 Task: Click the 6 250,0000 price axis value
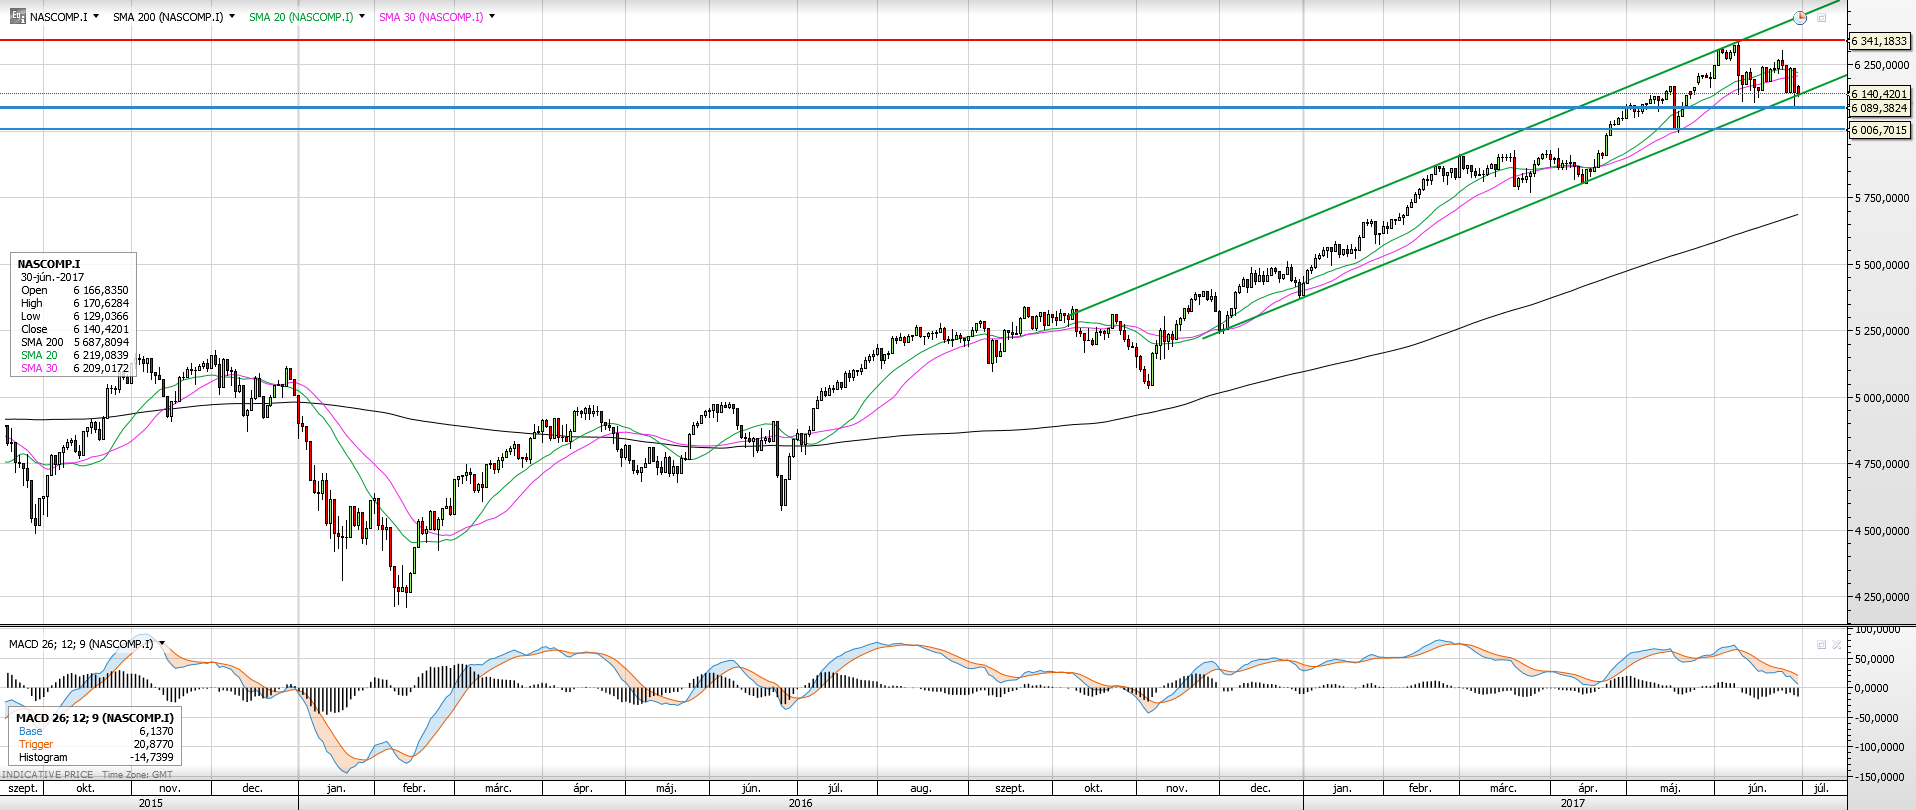[x=1881, y=65]
